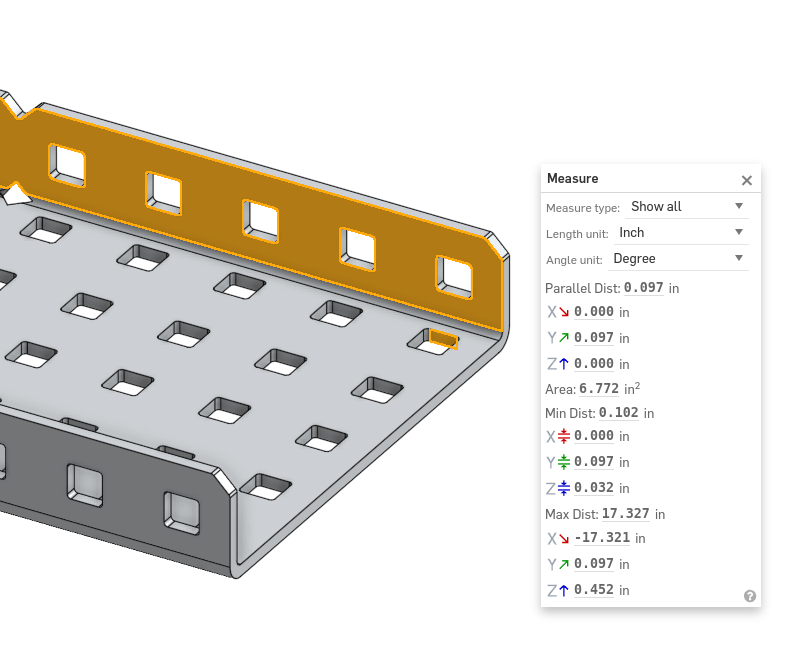Image resolution: width=791 pixels, height=657 pixels.
Task: Click the Measure panel title
Action: (573, 179)
